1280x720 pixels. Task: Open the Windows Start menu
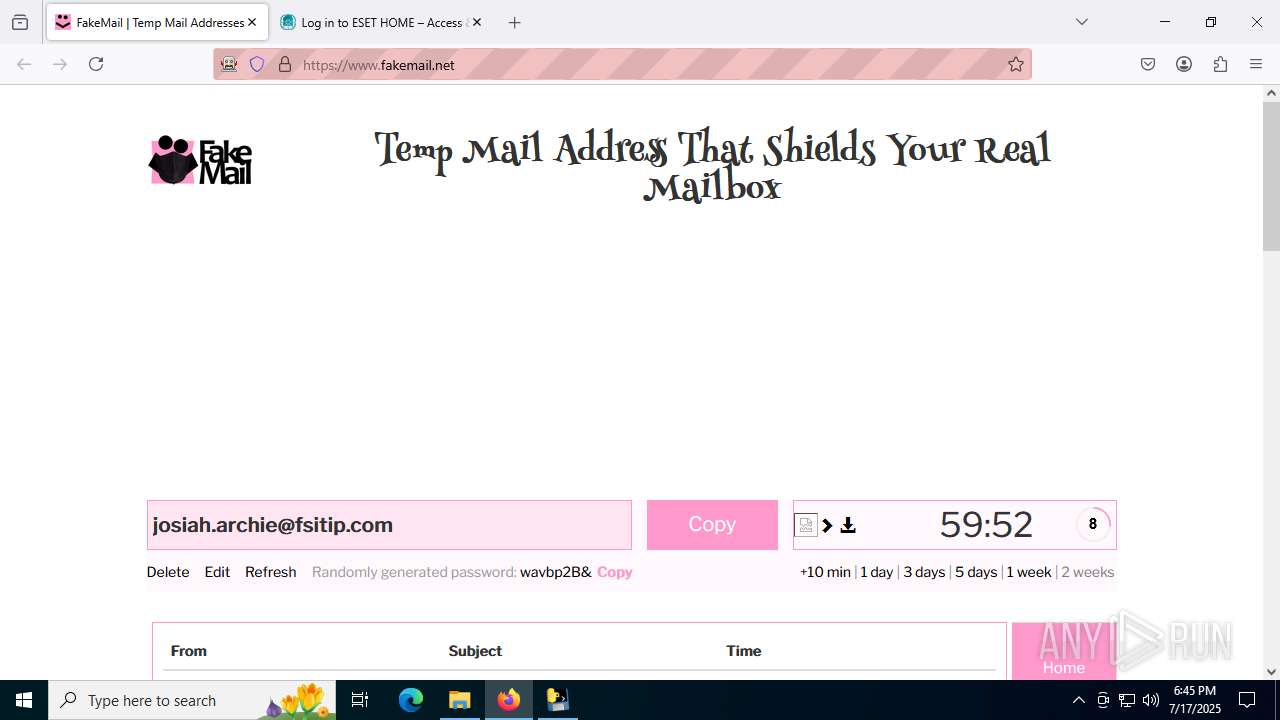[24, 700]
